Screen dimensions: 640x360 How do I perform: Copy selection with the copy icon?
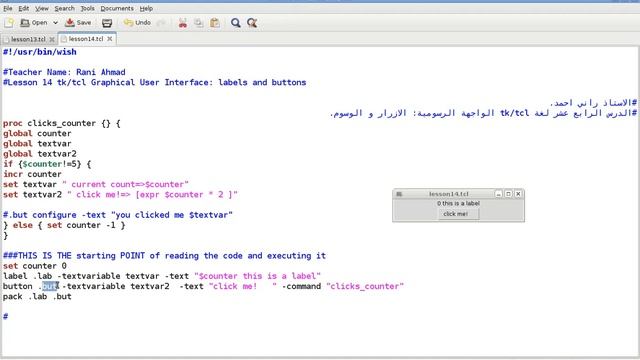tap(198, 23)
